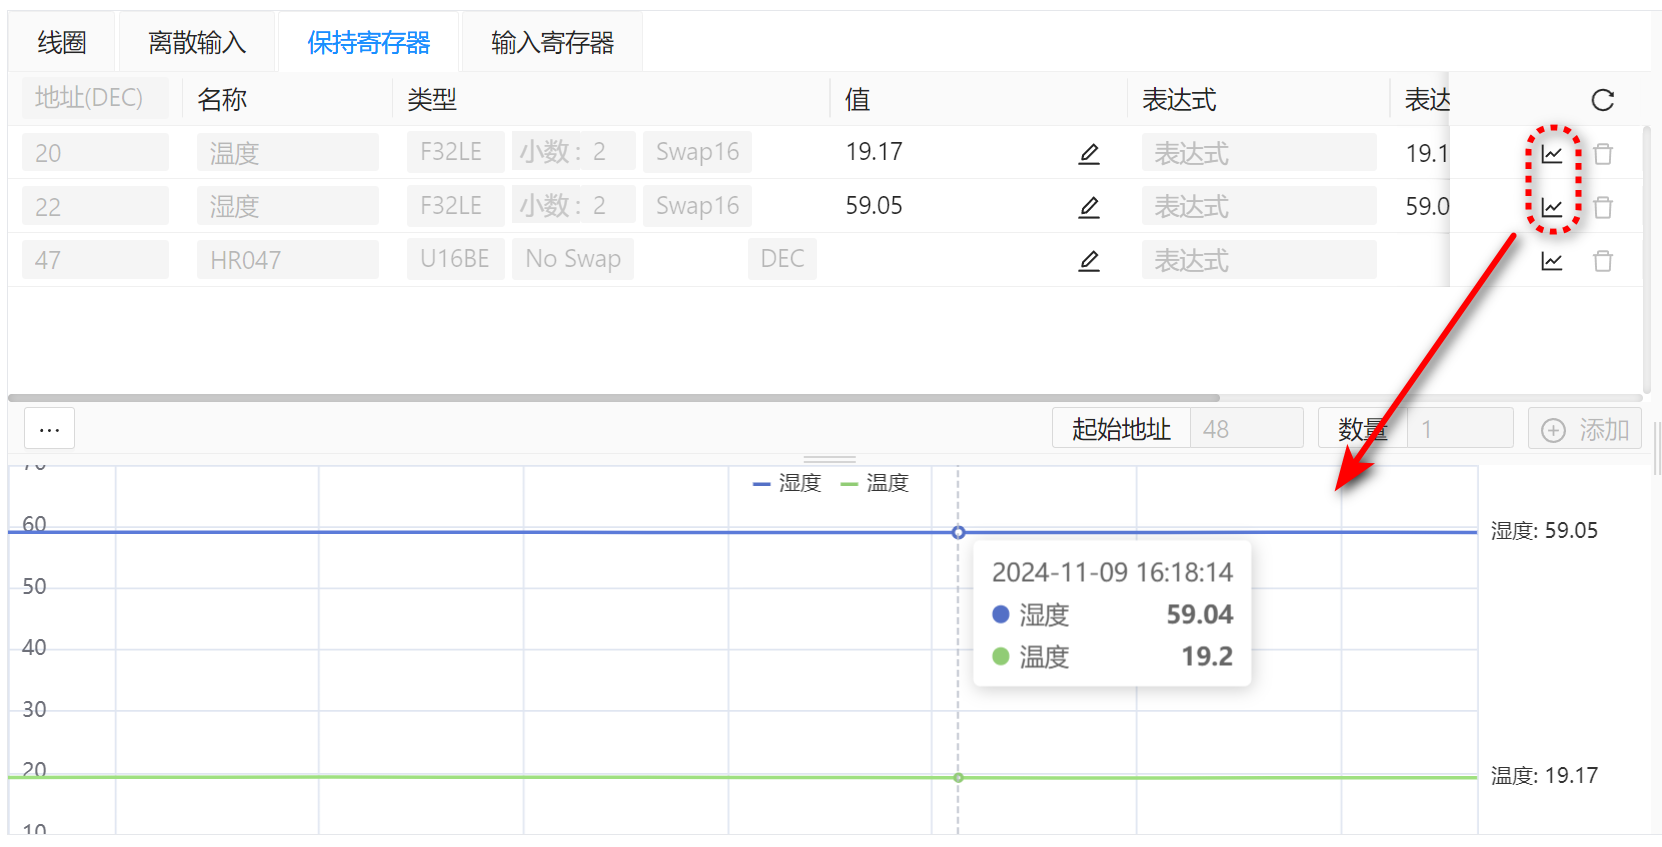Edit the value 19.17 with pencil icon

pos(1089,154)
